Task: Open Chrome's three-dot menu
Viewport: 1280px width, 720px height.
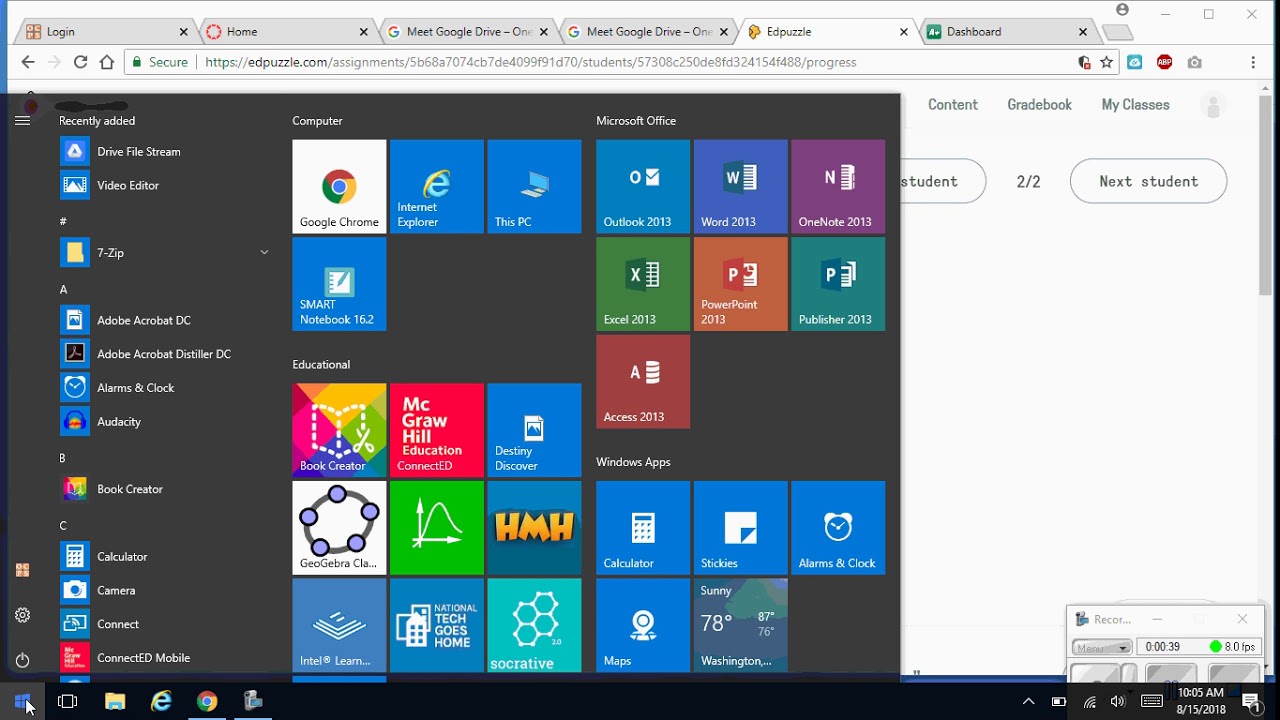Action: [1253, 62]
